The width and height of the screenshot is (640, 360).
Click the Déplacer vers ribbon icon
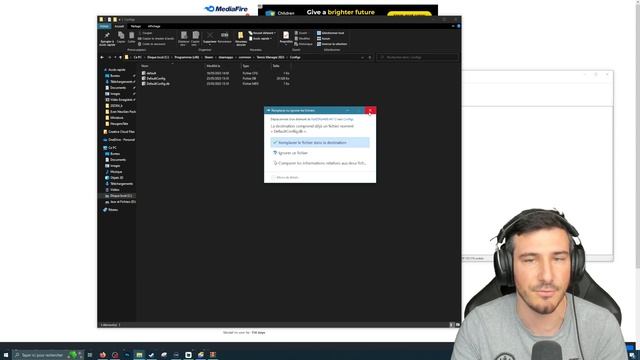pos(184,38)
